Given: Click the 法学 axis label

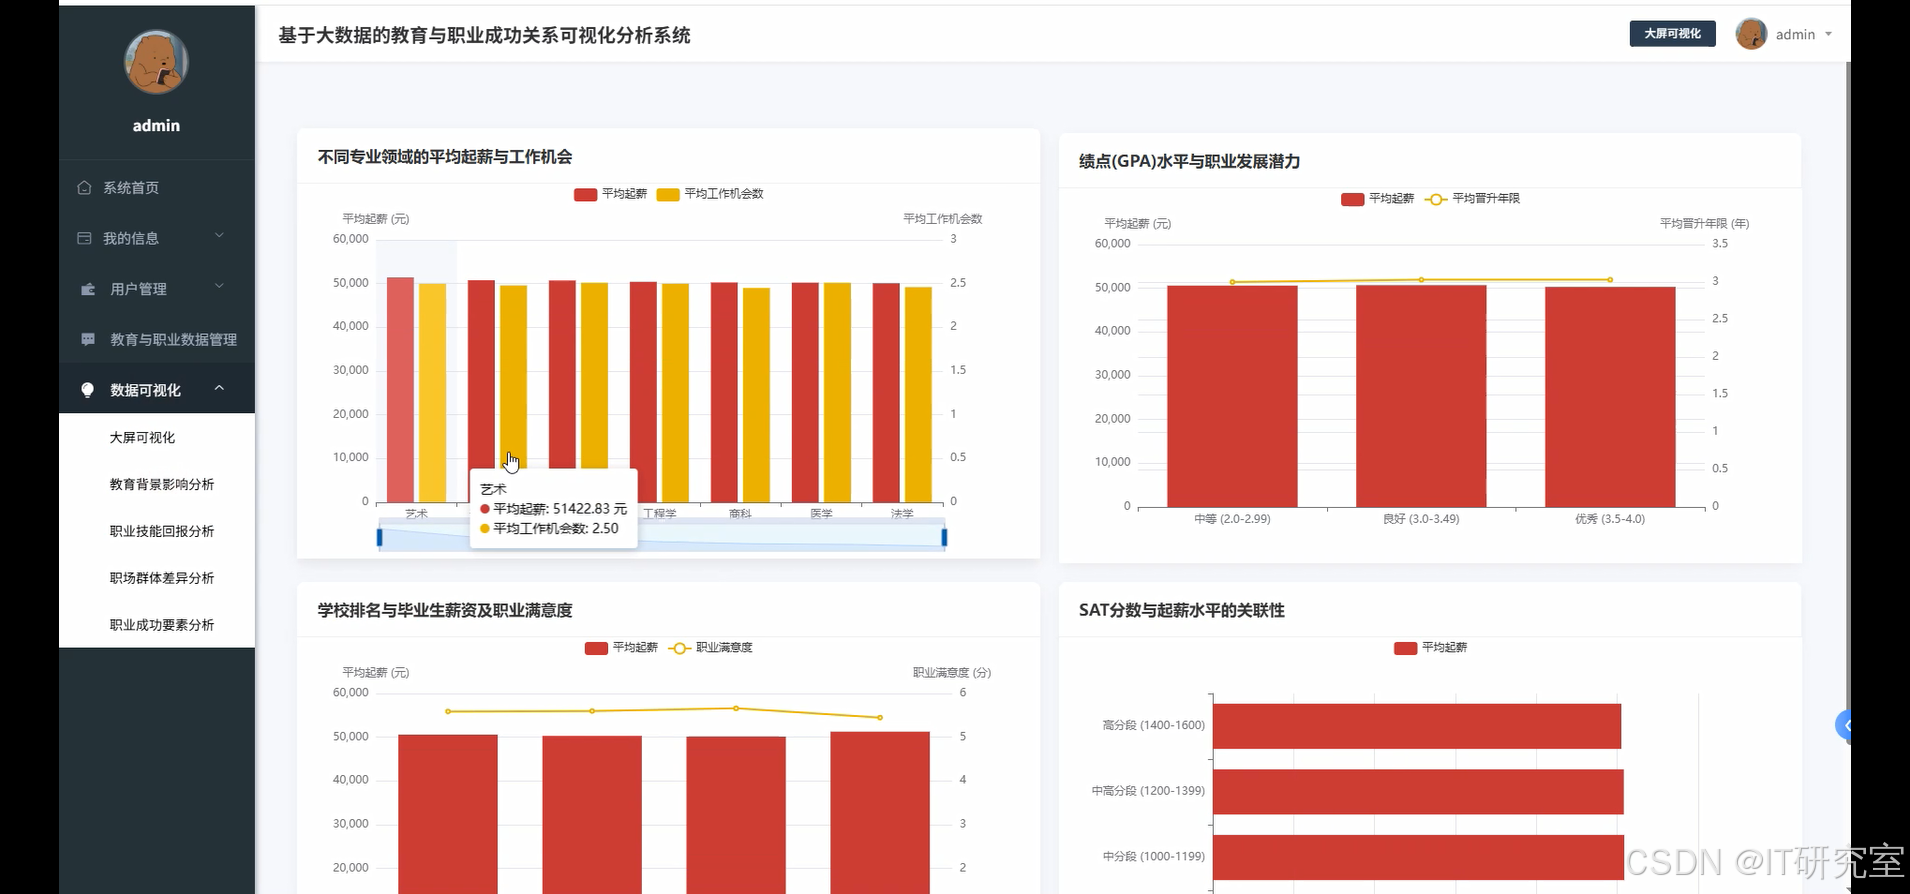Looking at the screenshot, I should (902, 513).
